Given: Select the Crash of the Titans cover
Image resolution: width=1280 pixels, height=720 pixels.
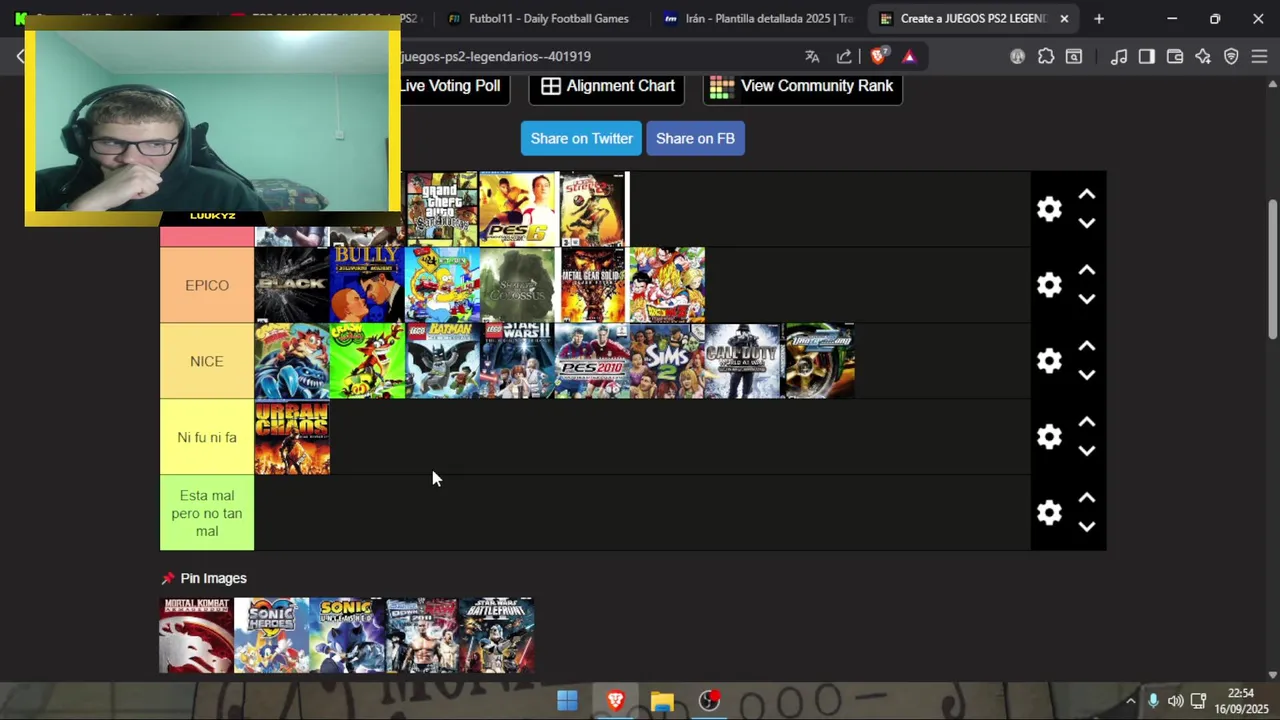Looking at the screenshot, I should [x=292, y=361].
